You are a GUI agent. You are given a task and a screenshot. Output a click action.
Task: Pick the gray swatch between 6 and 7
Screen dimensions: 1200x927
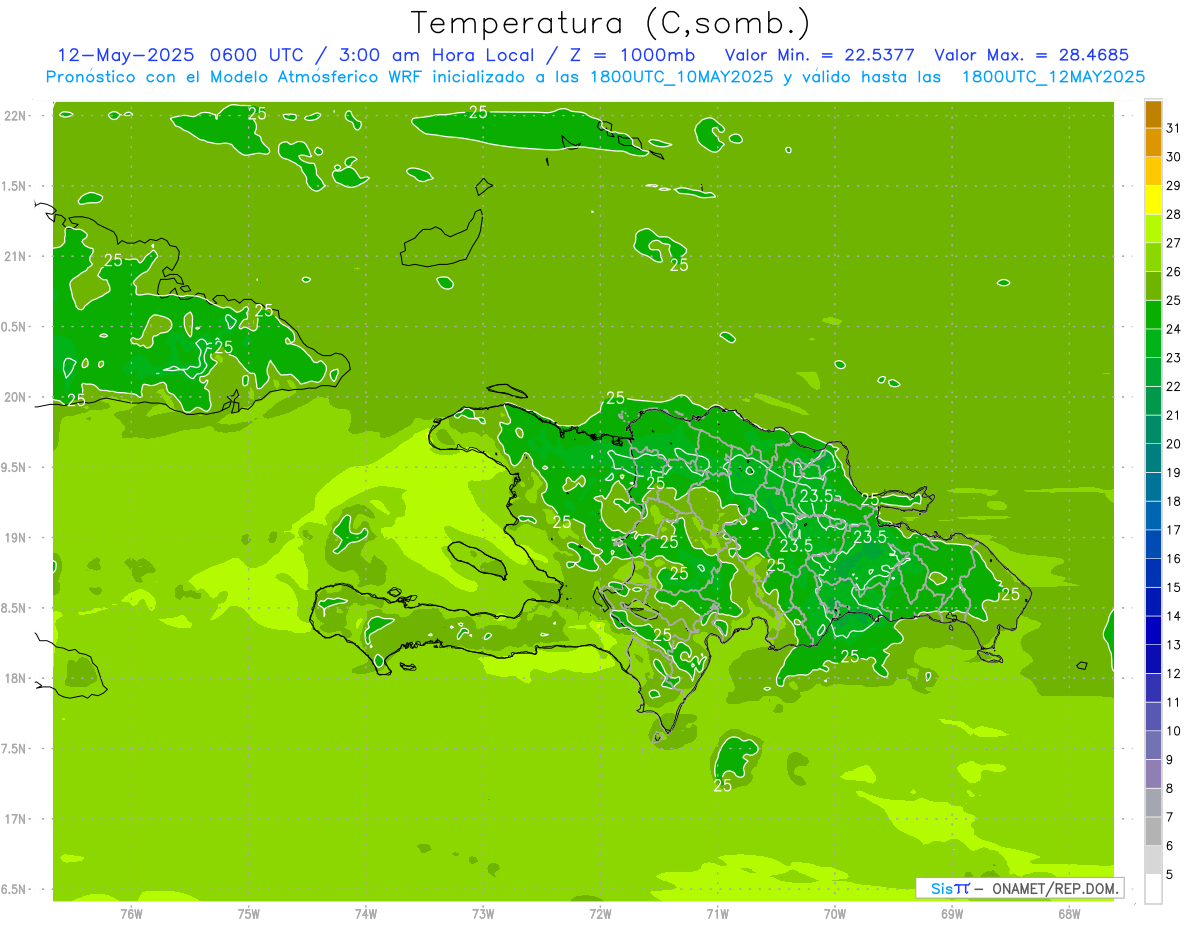[1153, 832]
